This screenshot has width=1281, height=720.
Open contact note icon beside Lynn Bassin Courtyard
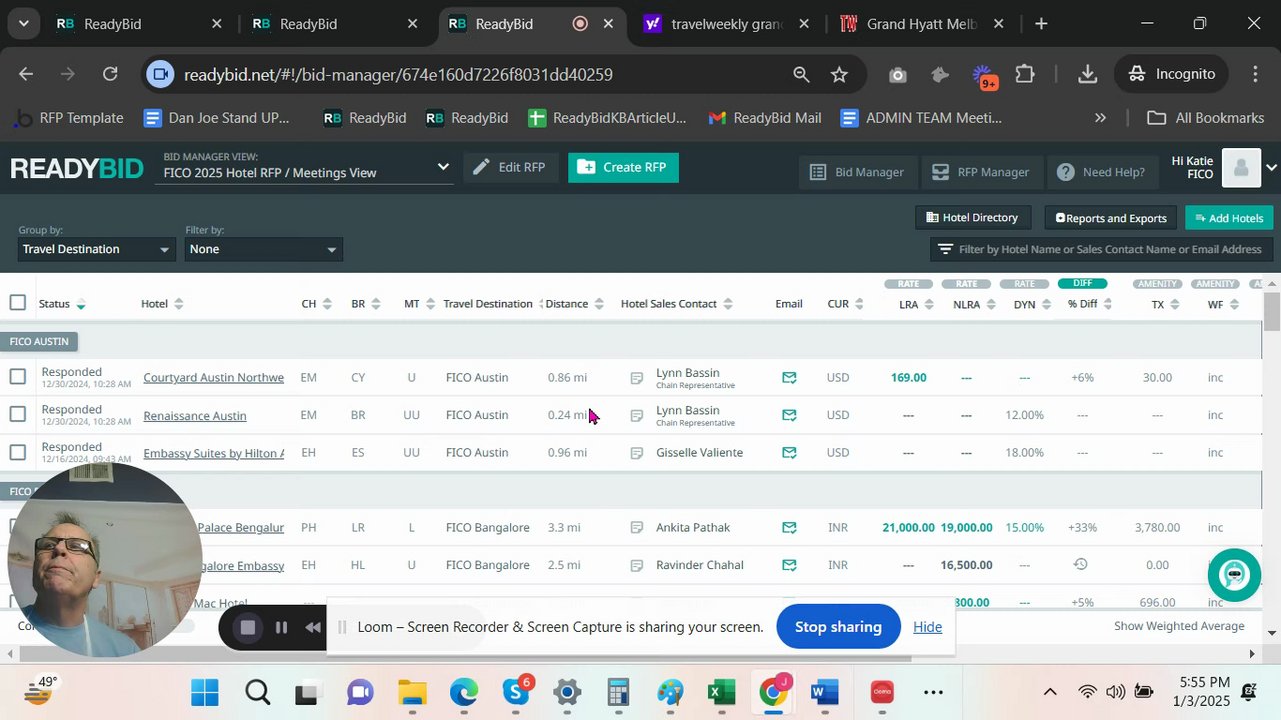(x=636, y=378)
